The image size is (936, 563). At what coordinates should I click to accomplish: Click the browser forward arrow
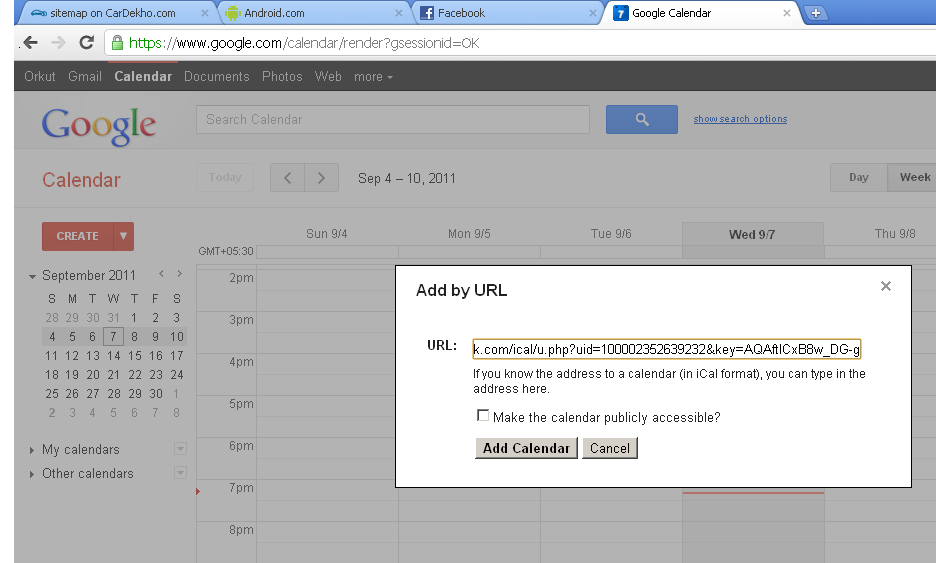(58, 42)
